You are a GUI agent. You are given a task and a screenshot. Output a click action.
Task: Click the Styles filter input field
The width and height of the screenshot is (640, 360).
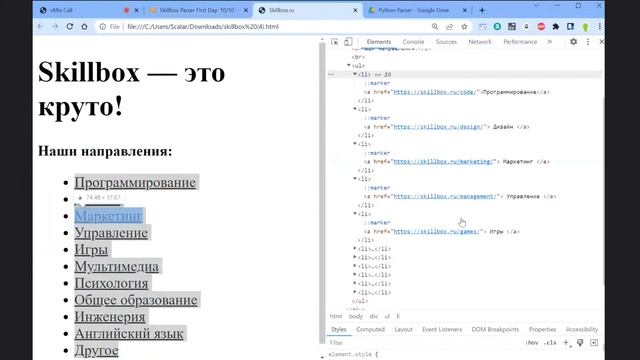click(x=424, y=343)
